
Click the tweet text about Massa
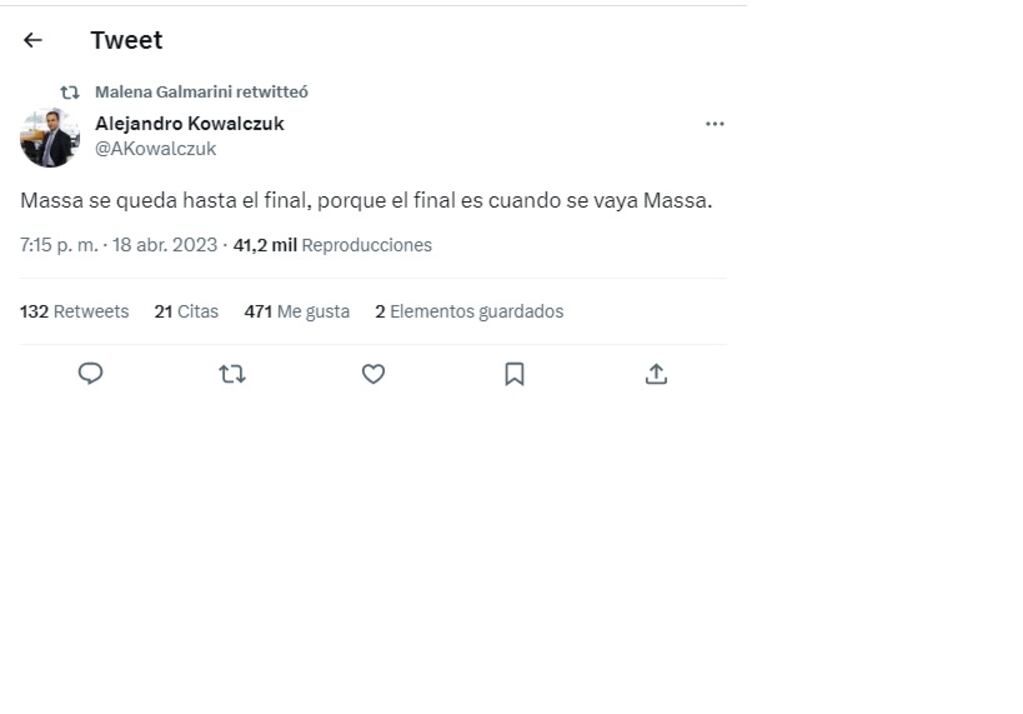click(x=364, y=199)
